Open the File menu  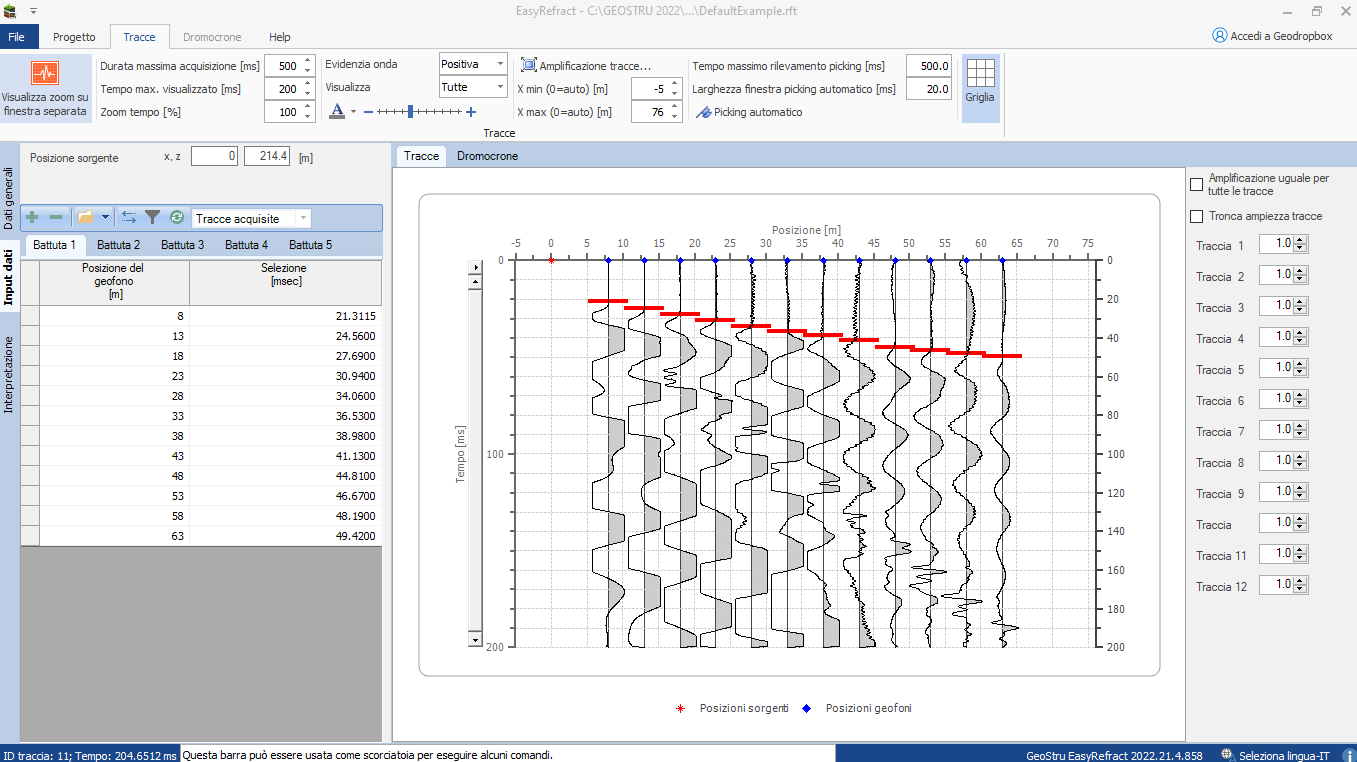(17, 37)
